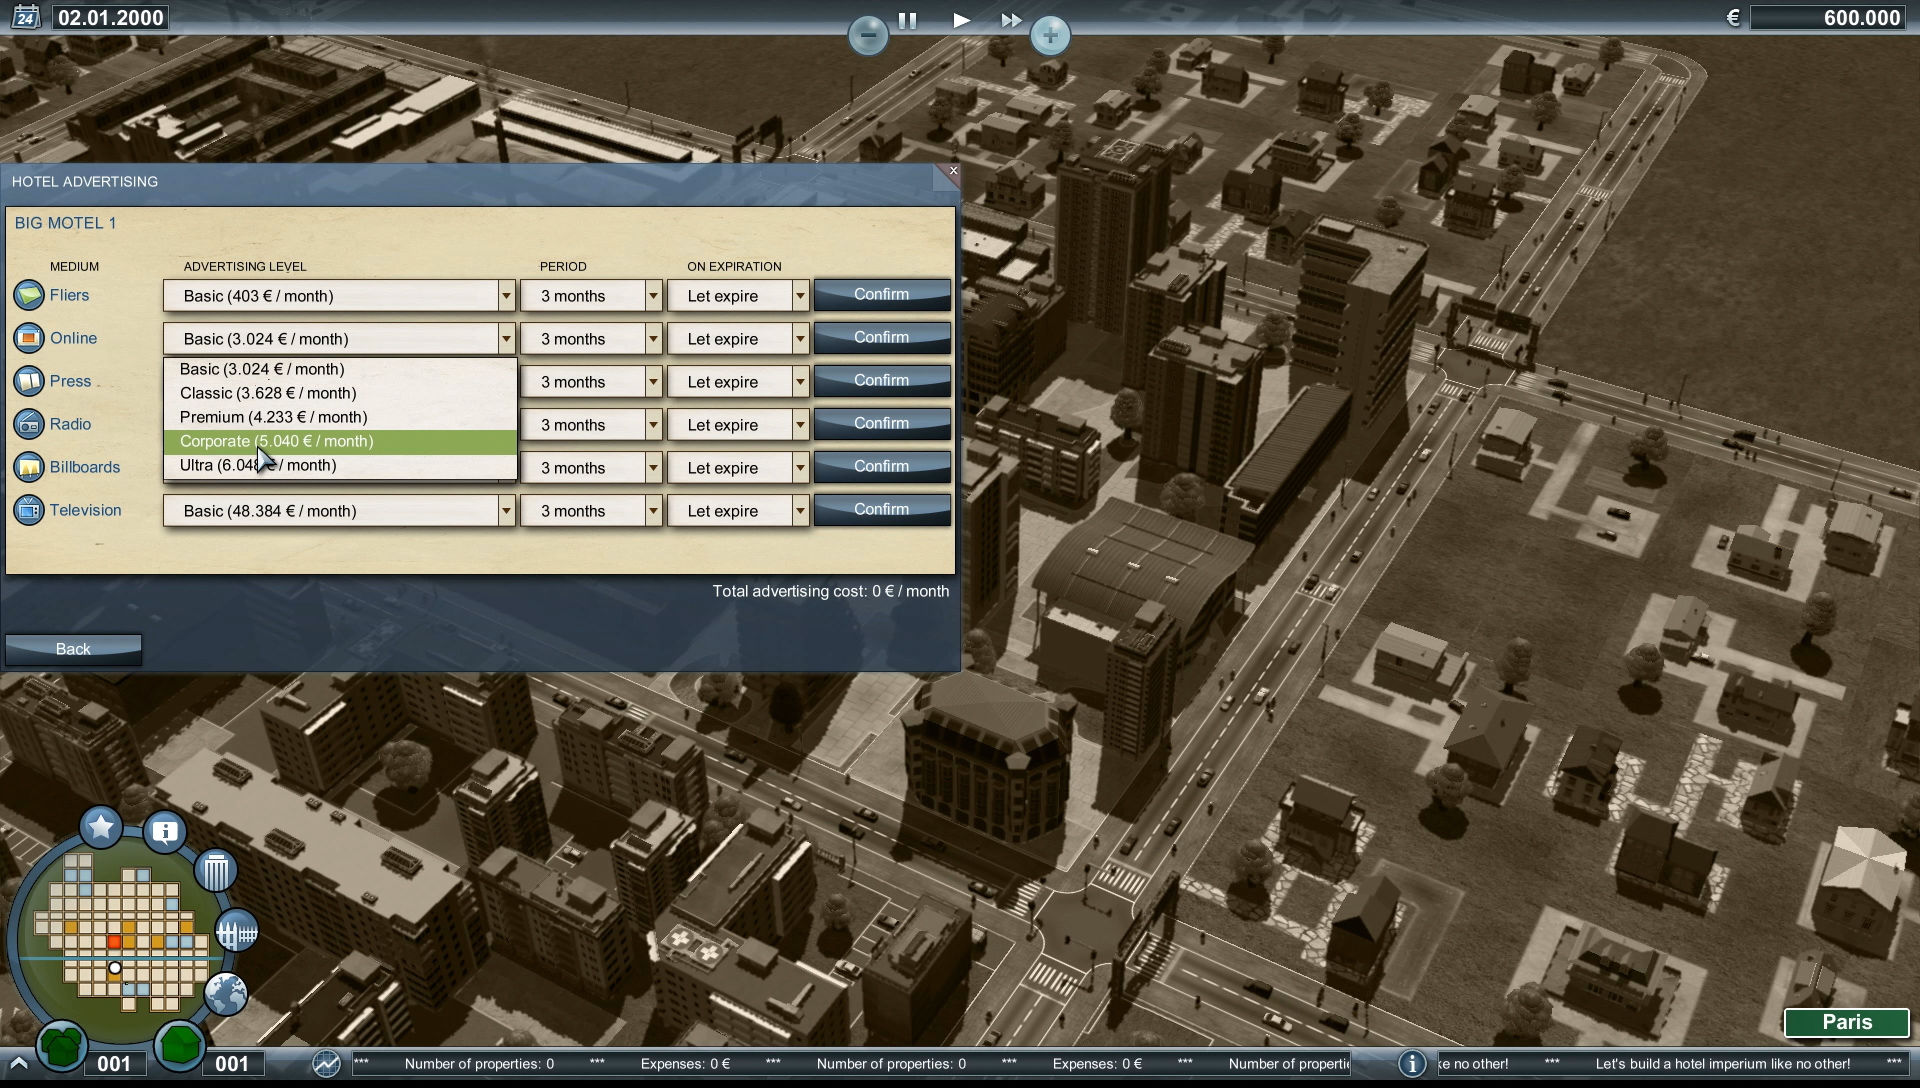
Task: Open the globe view icon beside the minimap
Action: click(x=227, y=994)
